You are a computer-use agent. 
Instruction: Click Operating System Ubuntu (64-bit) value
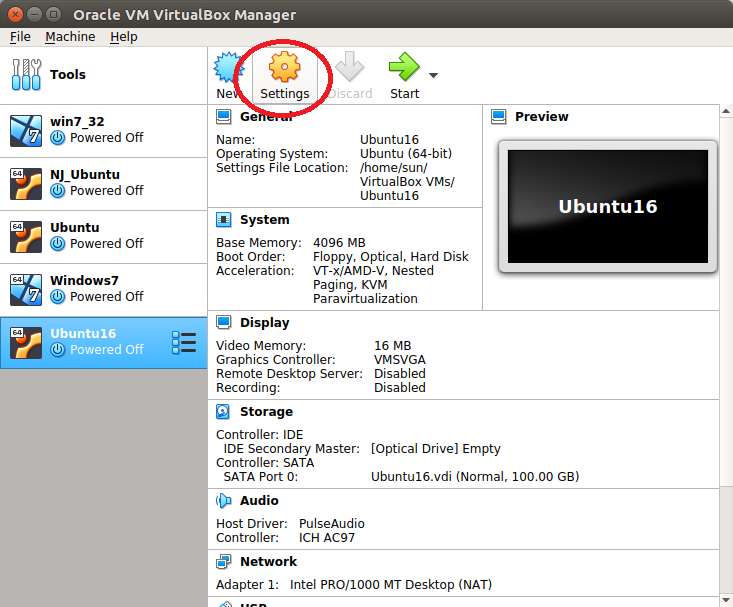[406, 153]
